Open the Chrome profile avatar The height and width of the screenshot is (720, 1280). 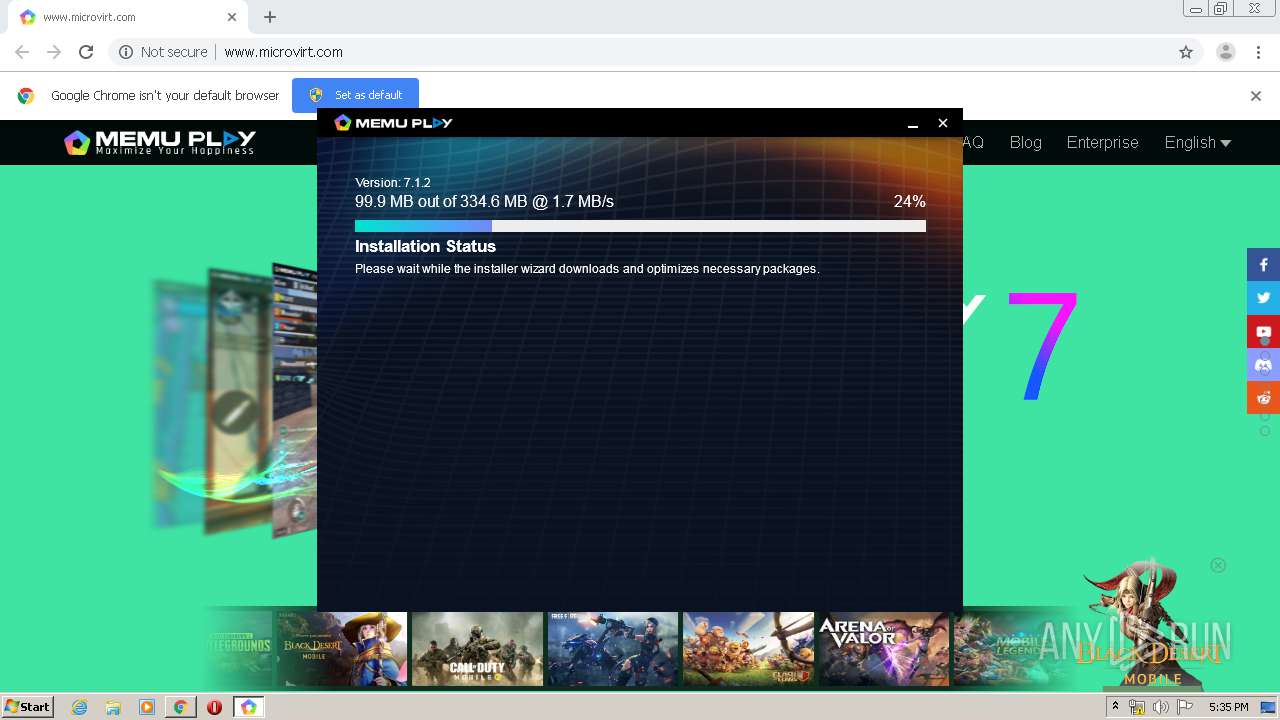click(1225, 52)
